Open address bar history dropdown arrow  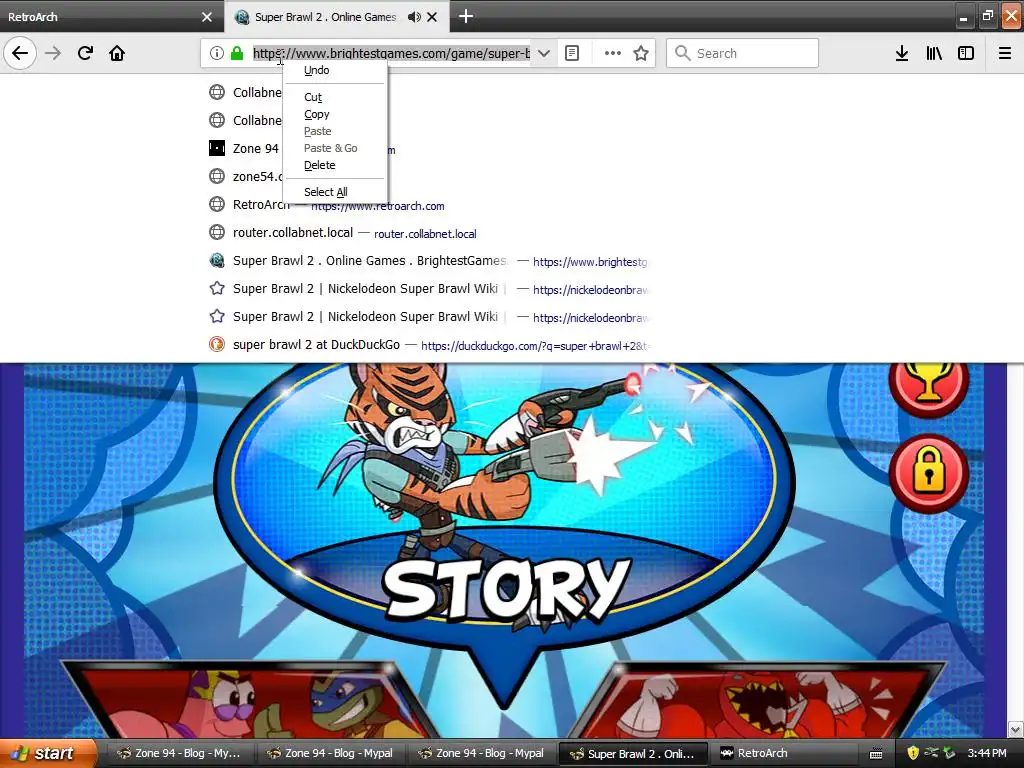[x=543, y=53]
